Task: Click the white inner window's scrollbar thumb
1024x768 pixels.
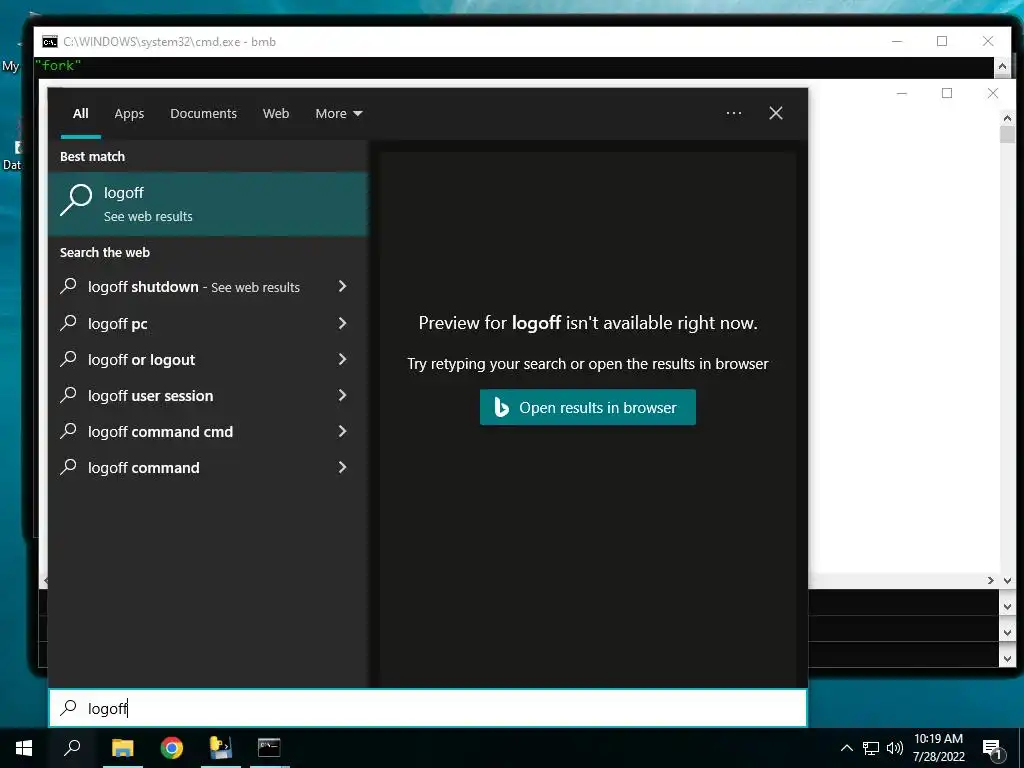Action: pyautogui.click(x=1007, y=135)
